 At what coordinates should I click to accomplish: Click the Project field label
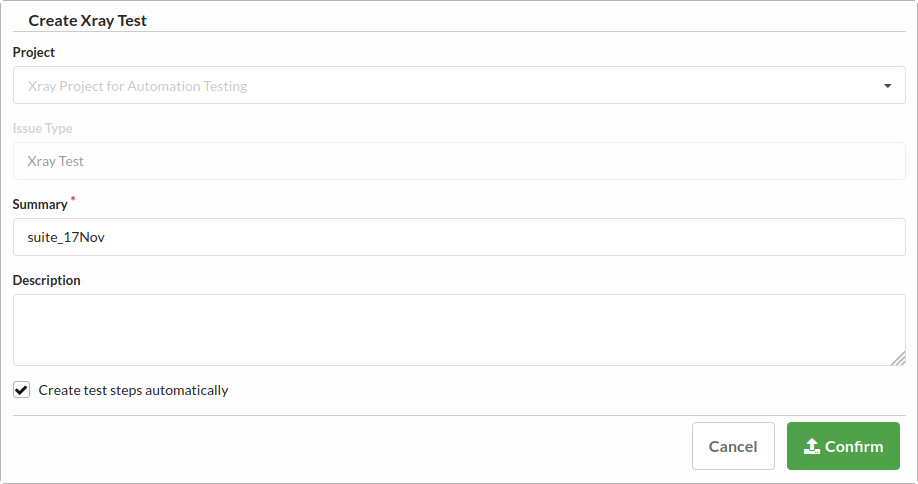pos(34,52)
